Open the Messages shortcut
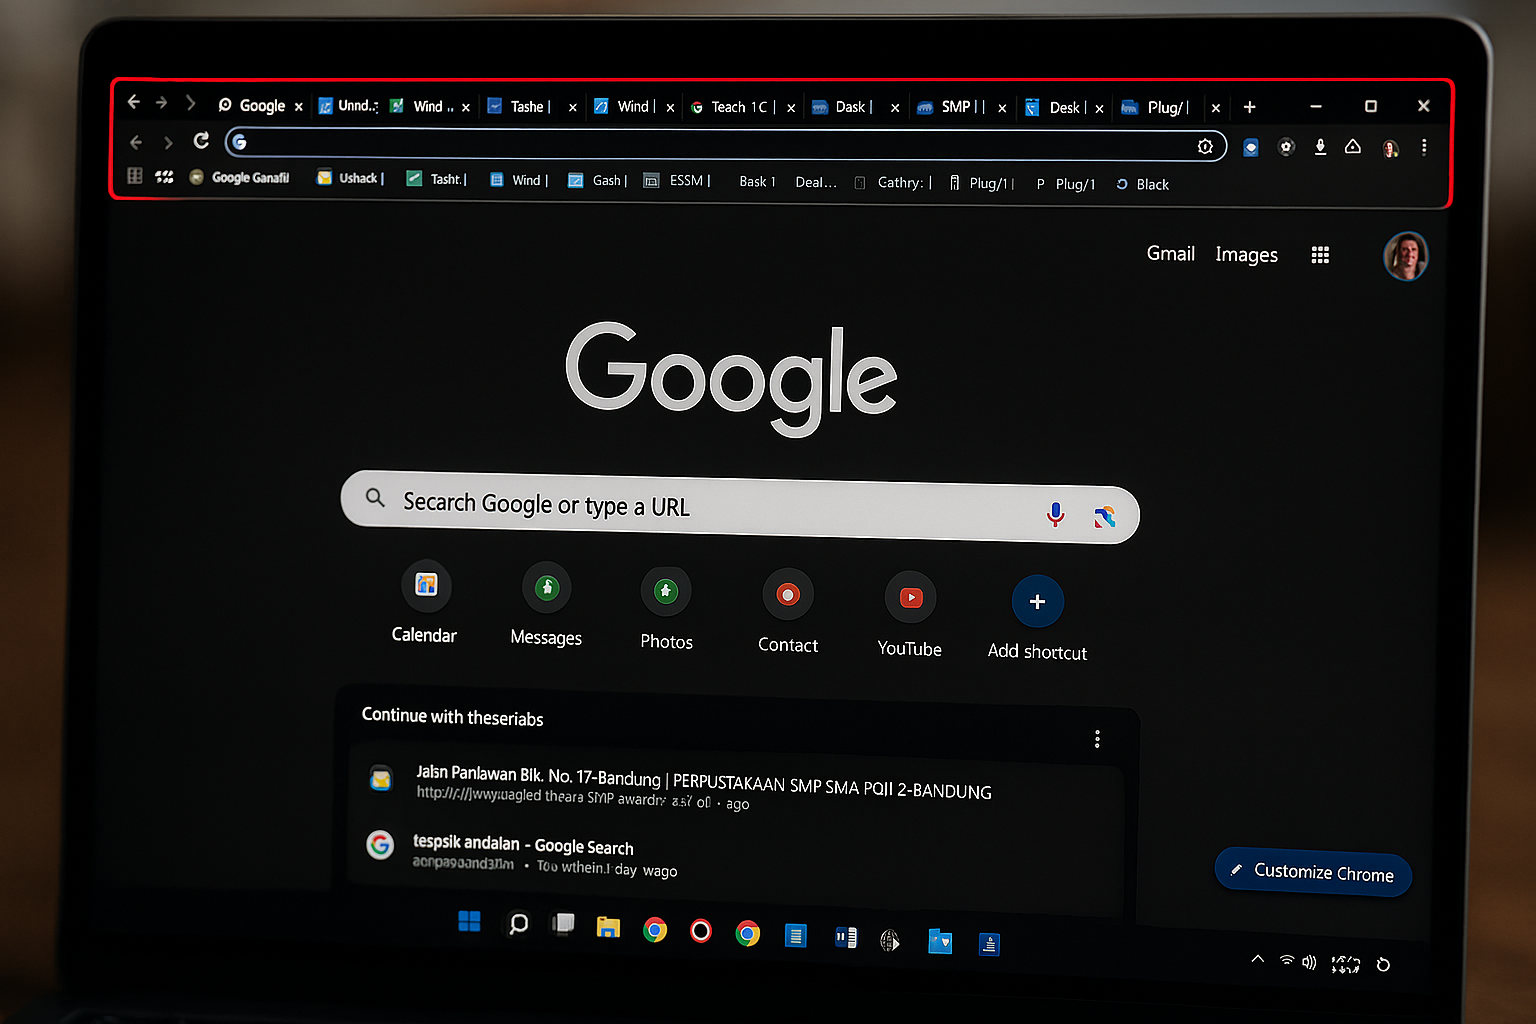The height and width of the screenshot is (1024, 1536). pos(547,588)
